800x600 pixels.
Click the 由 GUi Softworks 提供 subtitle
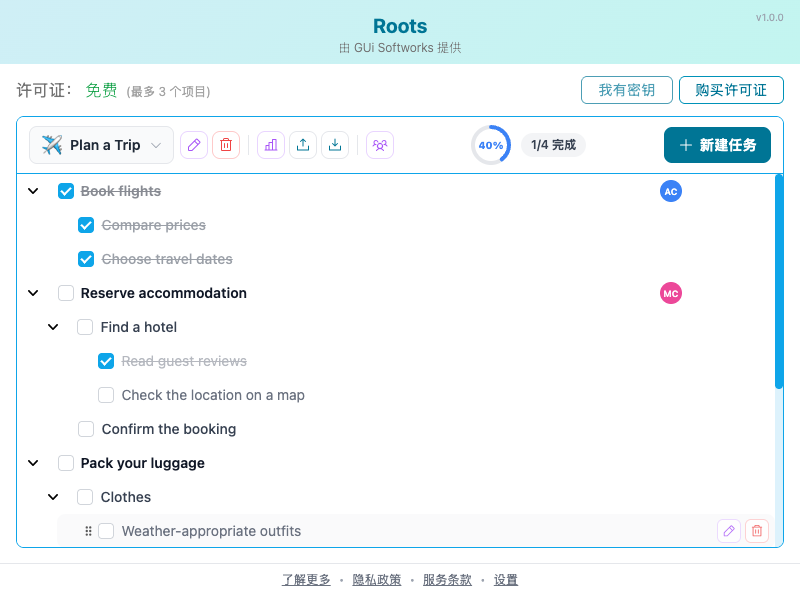pos(400,48)
